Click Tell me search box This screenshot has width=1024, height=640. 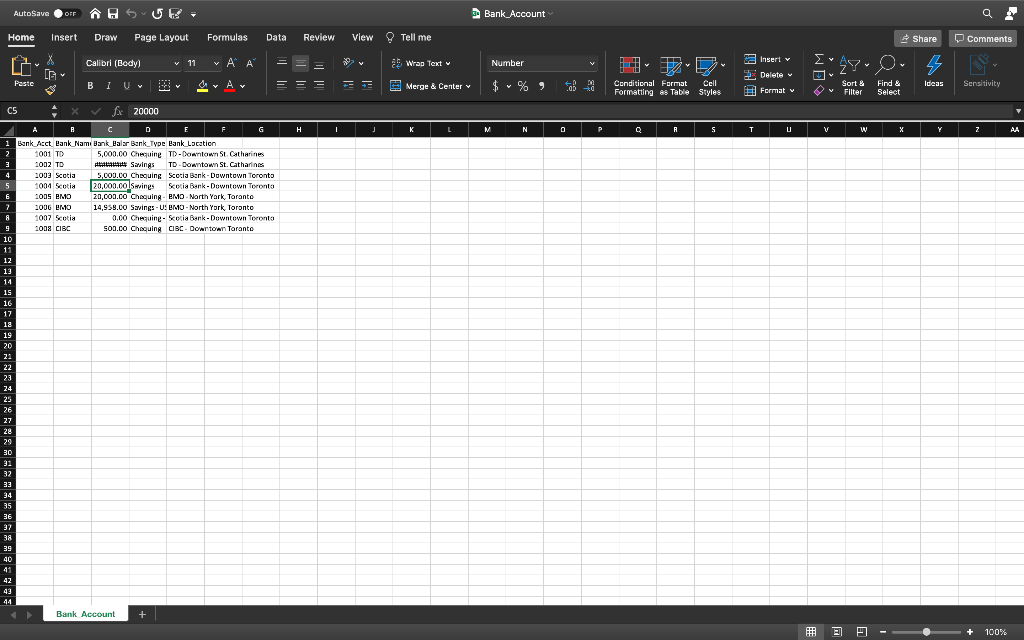tap(409, 37)
